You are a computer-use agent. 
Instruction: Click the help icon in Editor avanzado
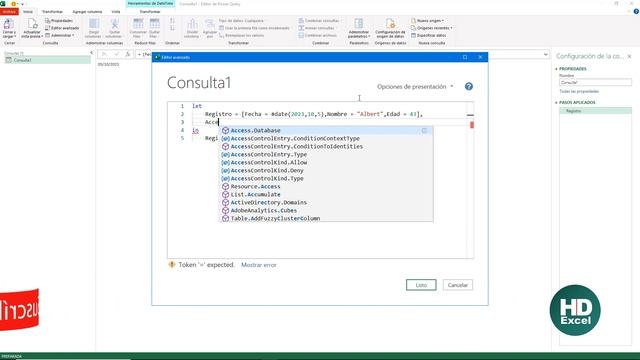pyautogui.click(x=469, y=86)
